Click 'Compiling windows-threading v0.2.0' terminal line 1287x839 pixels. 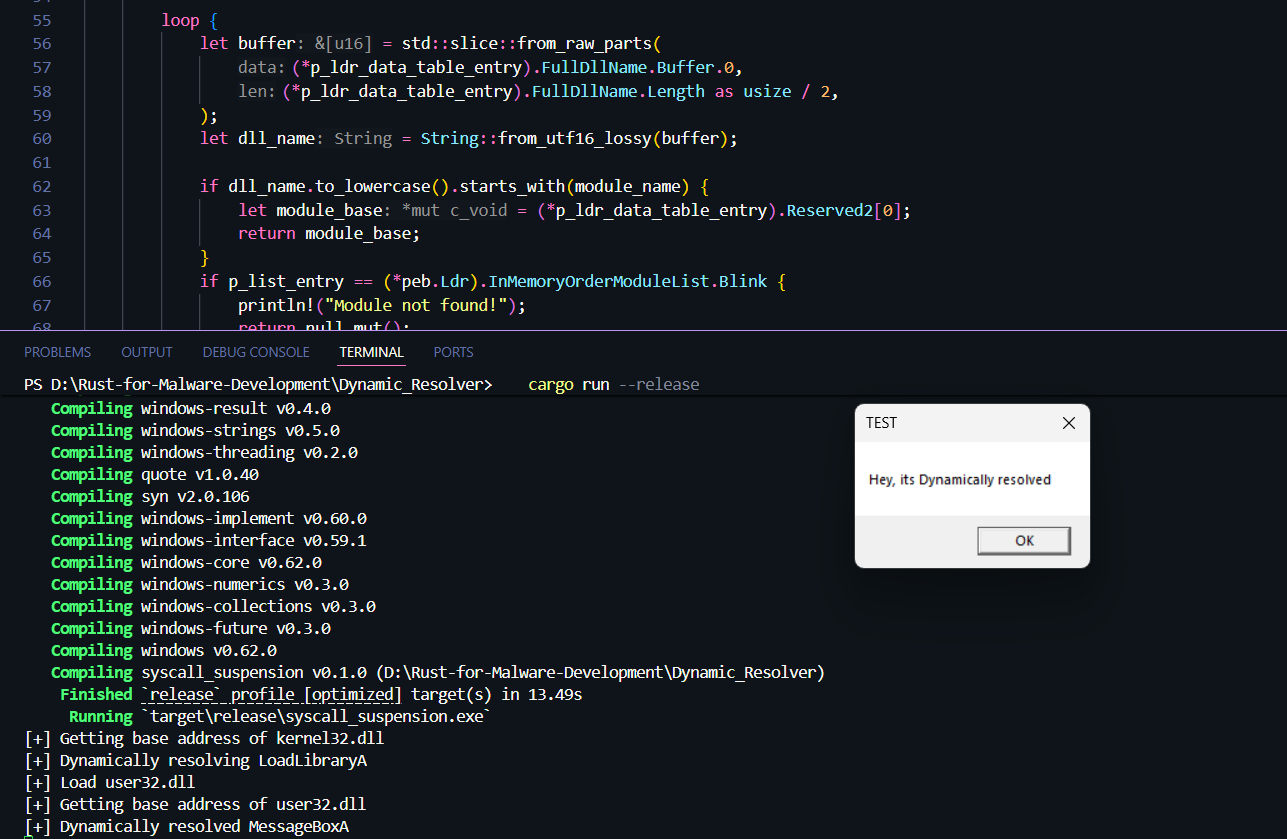(x=204, y=452)
